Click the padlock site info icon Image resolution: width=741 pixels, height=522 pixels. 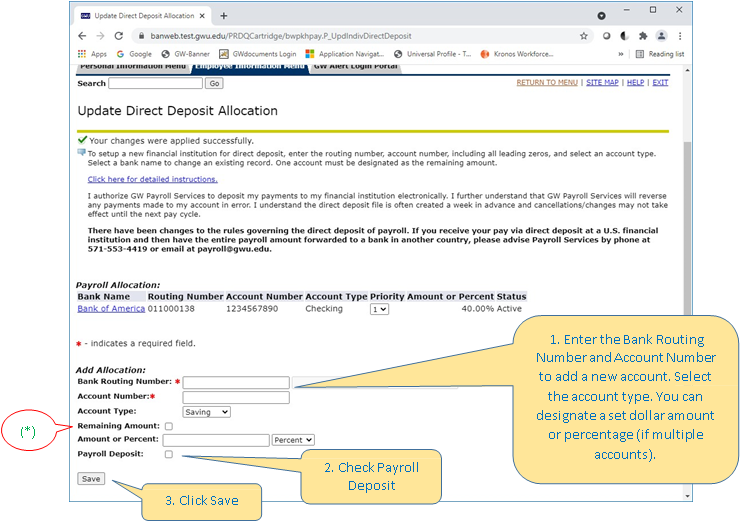click(x=141, y=36)
